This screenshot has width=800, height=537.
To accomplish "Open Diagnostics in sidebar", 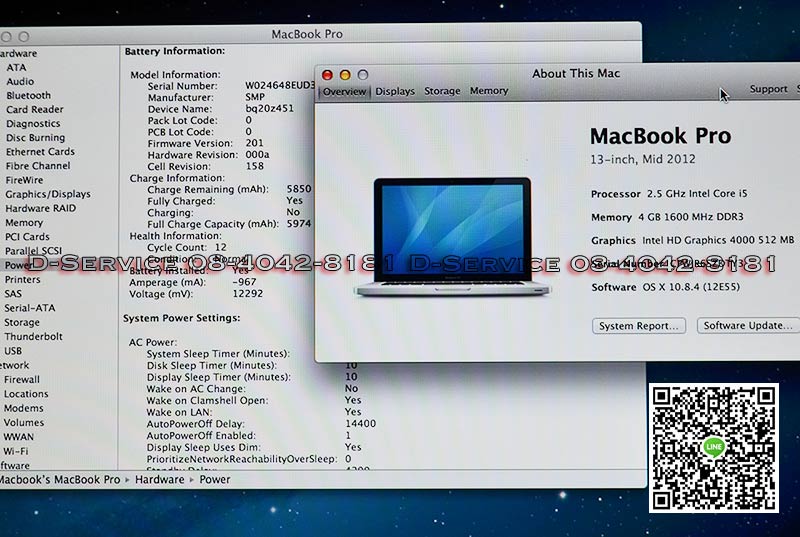I will tap(33, 123).
